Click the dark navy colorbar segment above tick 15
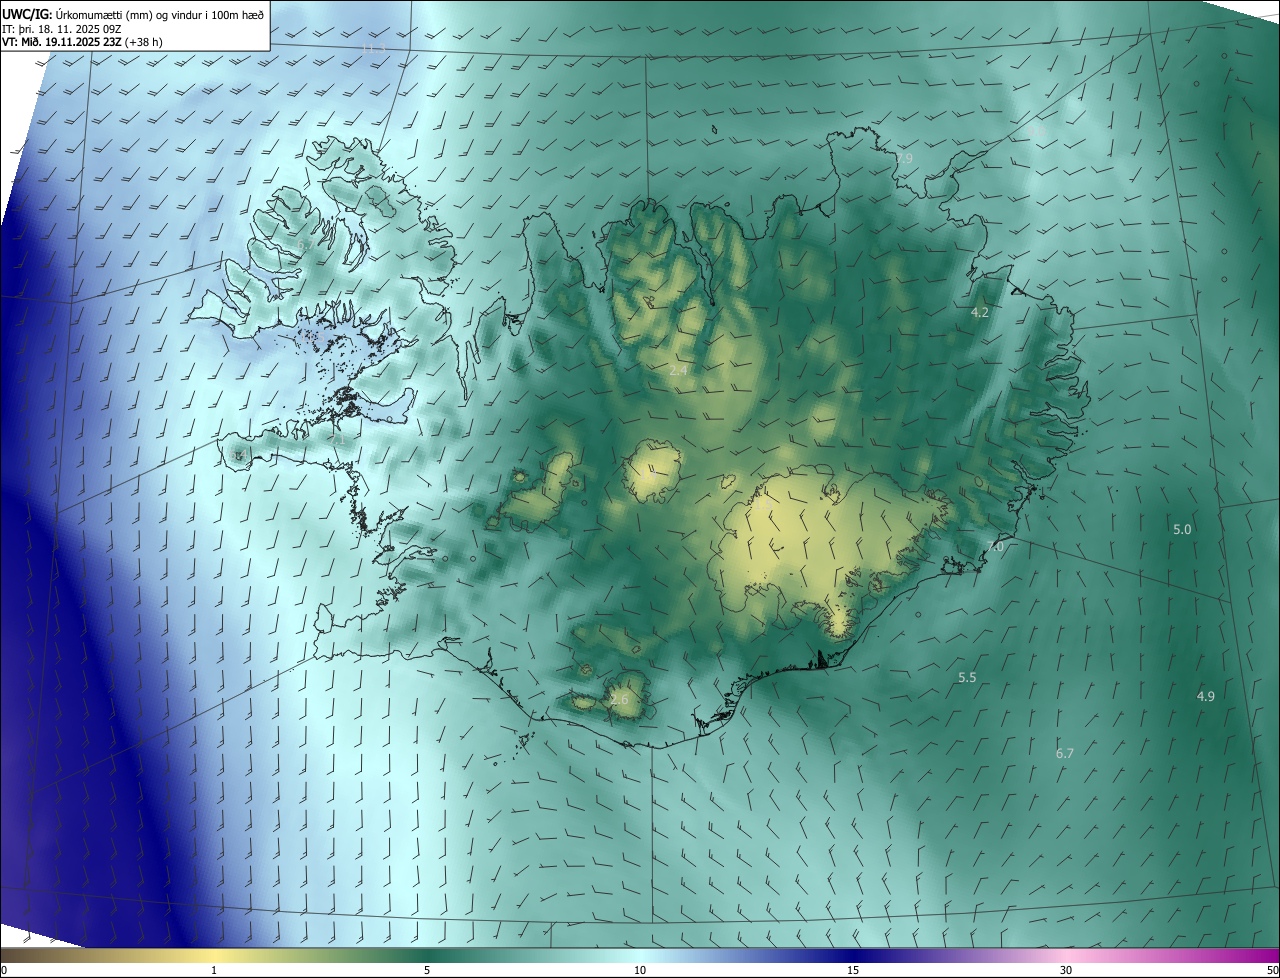 coord(853,955)
